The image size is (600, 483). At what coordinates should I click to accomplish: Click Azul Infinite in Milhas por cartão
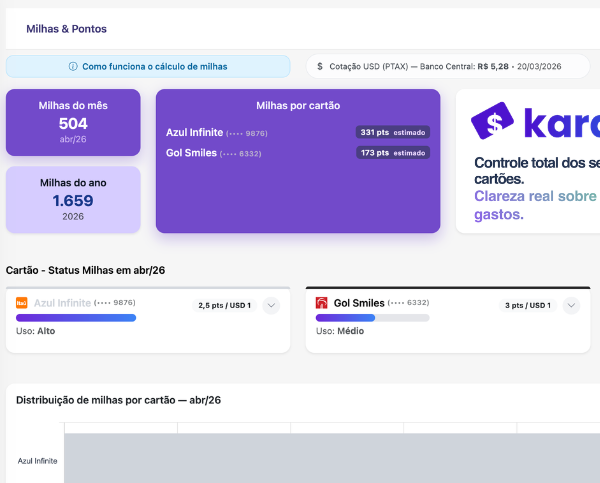tap(194, 132)
